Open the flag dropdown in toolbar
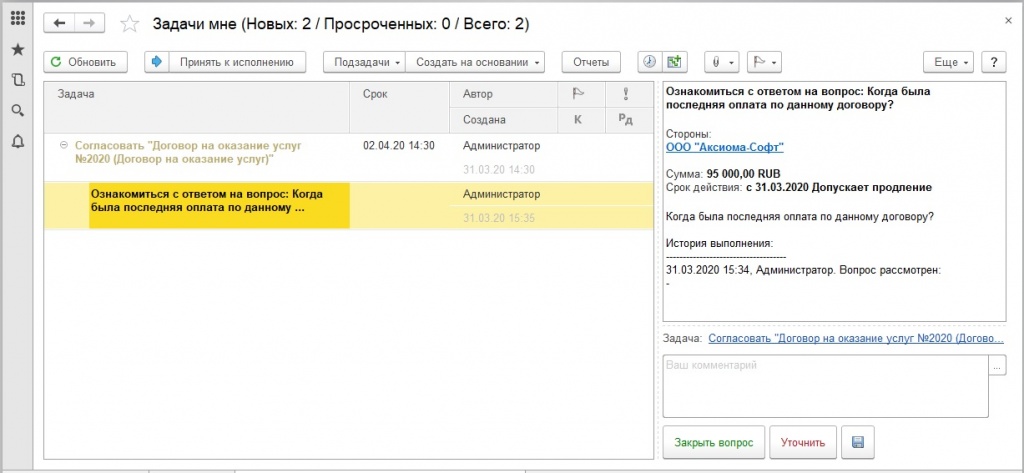Image resolution: width=1024 pixels, height=473 pixels. [x=764, y=62]
